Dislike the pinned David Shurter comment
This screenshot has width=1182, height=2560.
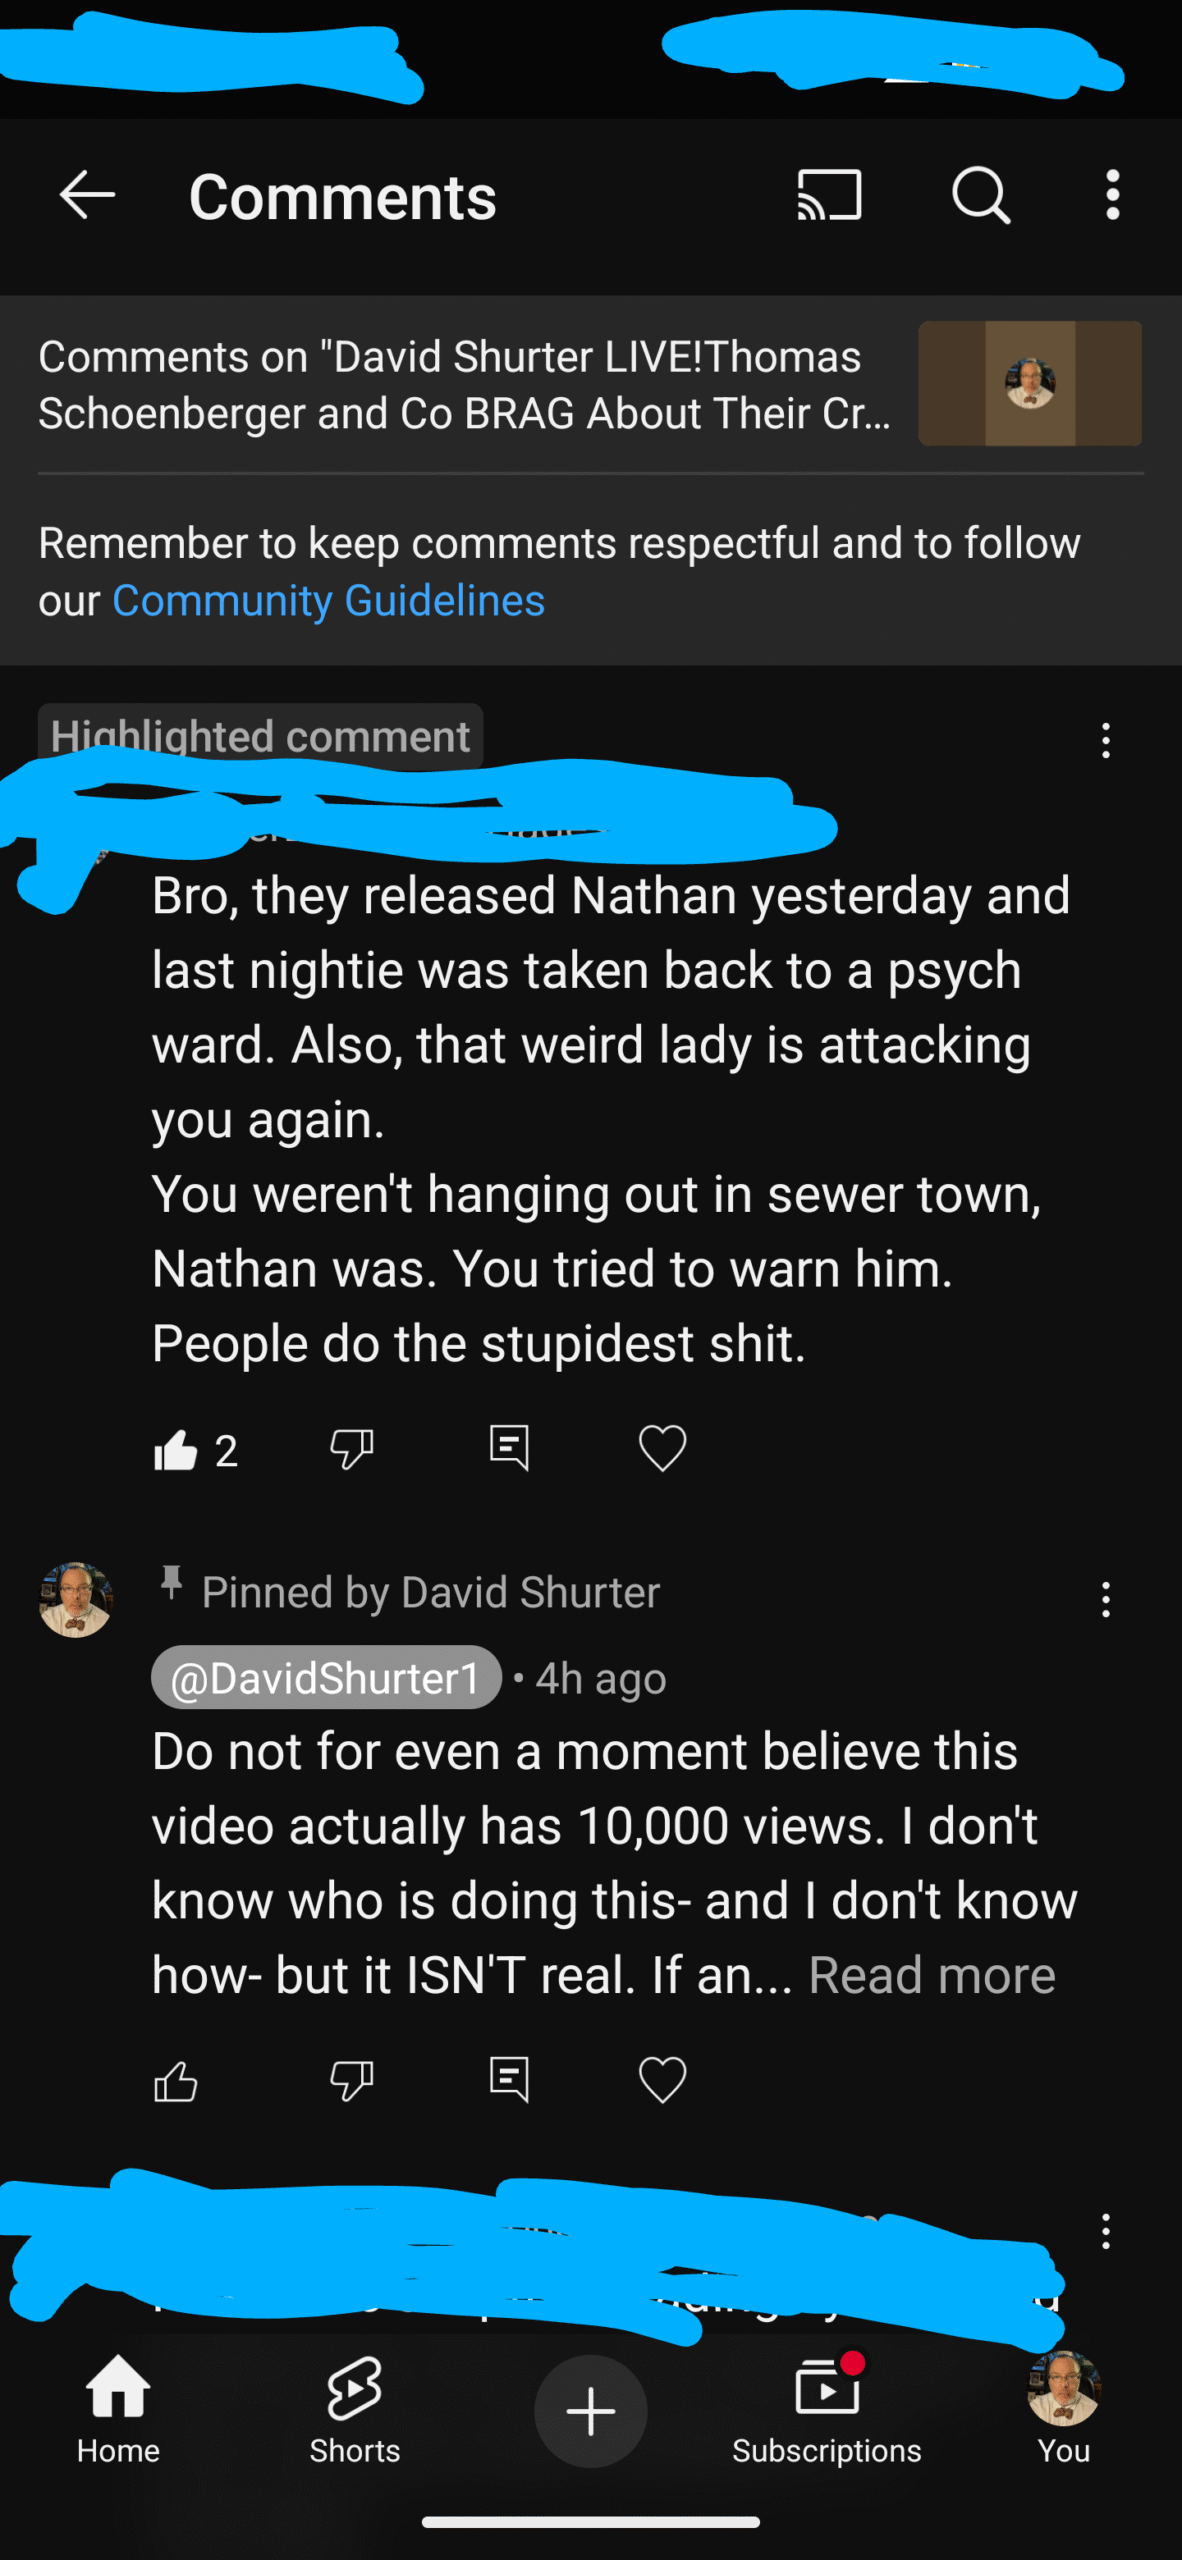pyautogui.click(x=351, y=2081)
